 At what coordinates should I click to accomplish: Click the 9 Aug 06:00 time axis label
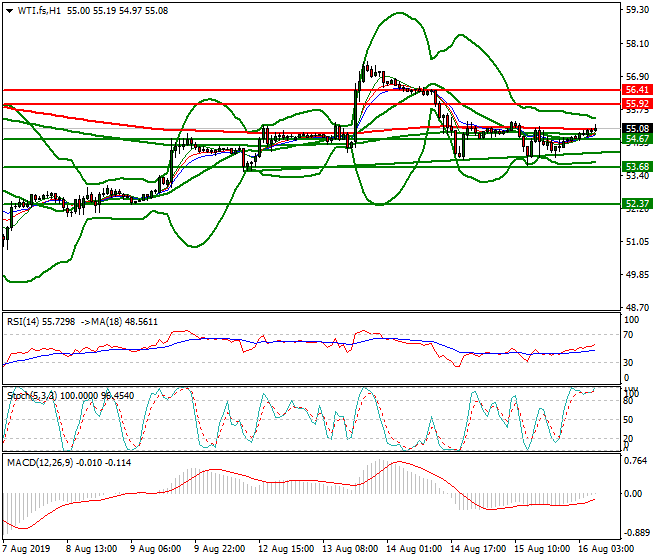pos(155,549)
